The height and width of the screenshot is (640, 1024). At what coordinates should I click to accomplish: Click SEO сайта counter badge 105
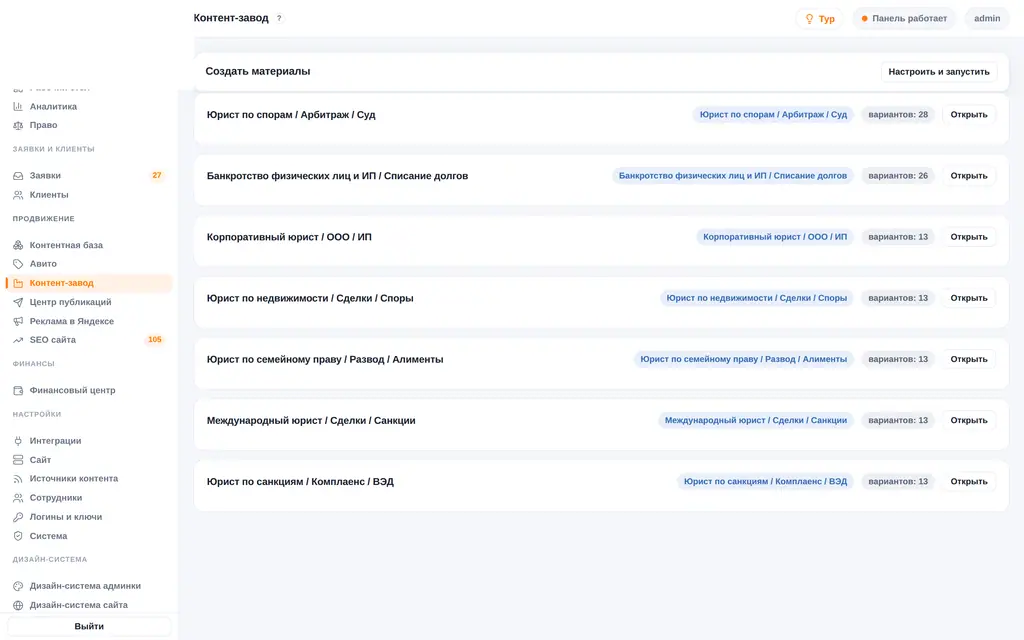(155, 340)
